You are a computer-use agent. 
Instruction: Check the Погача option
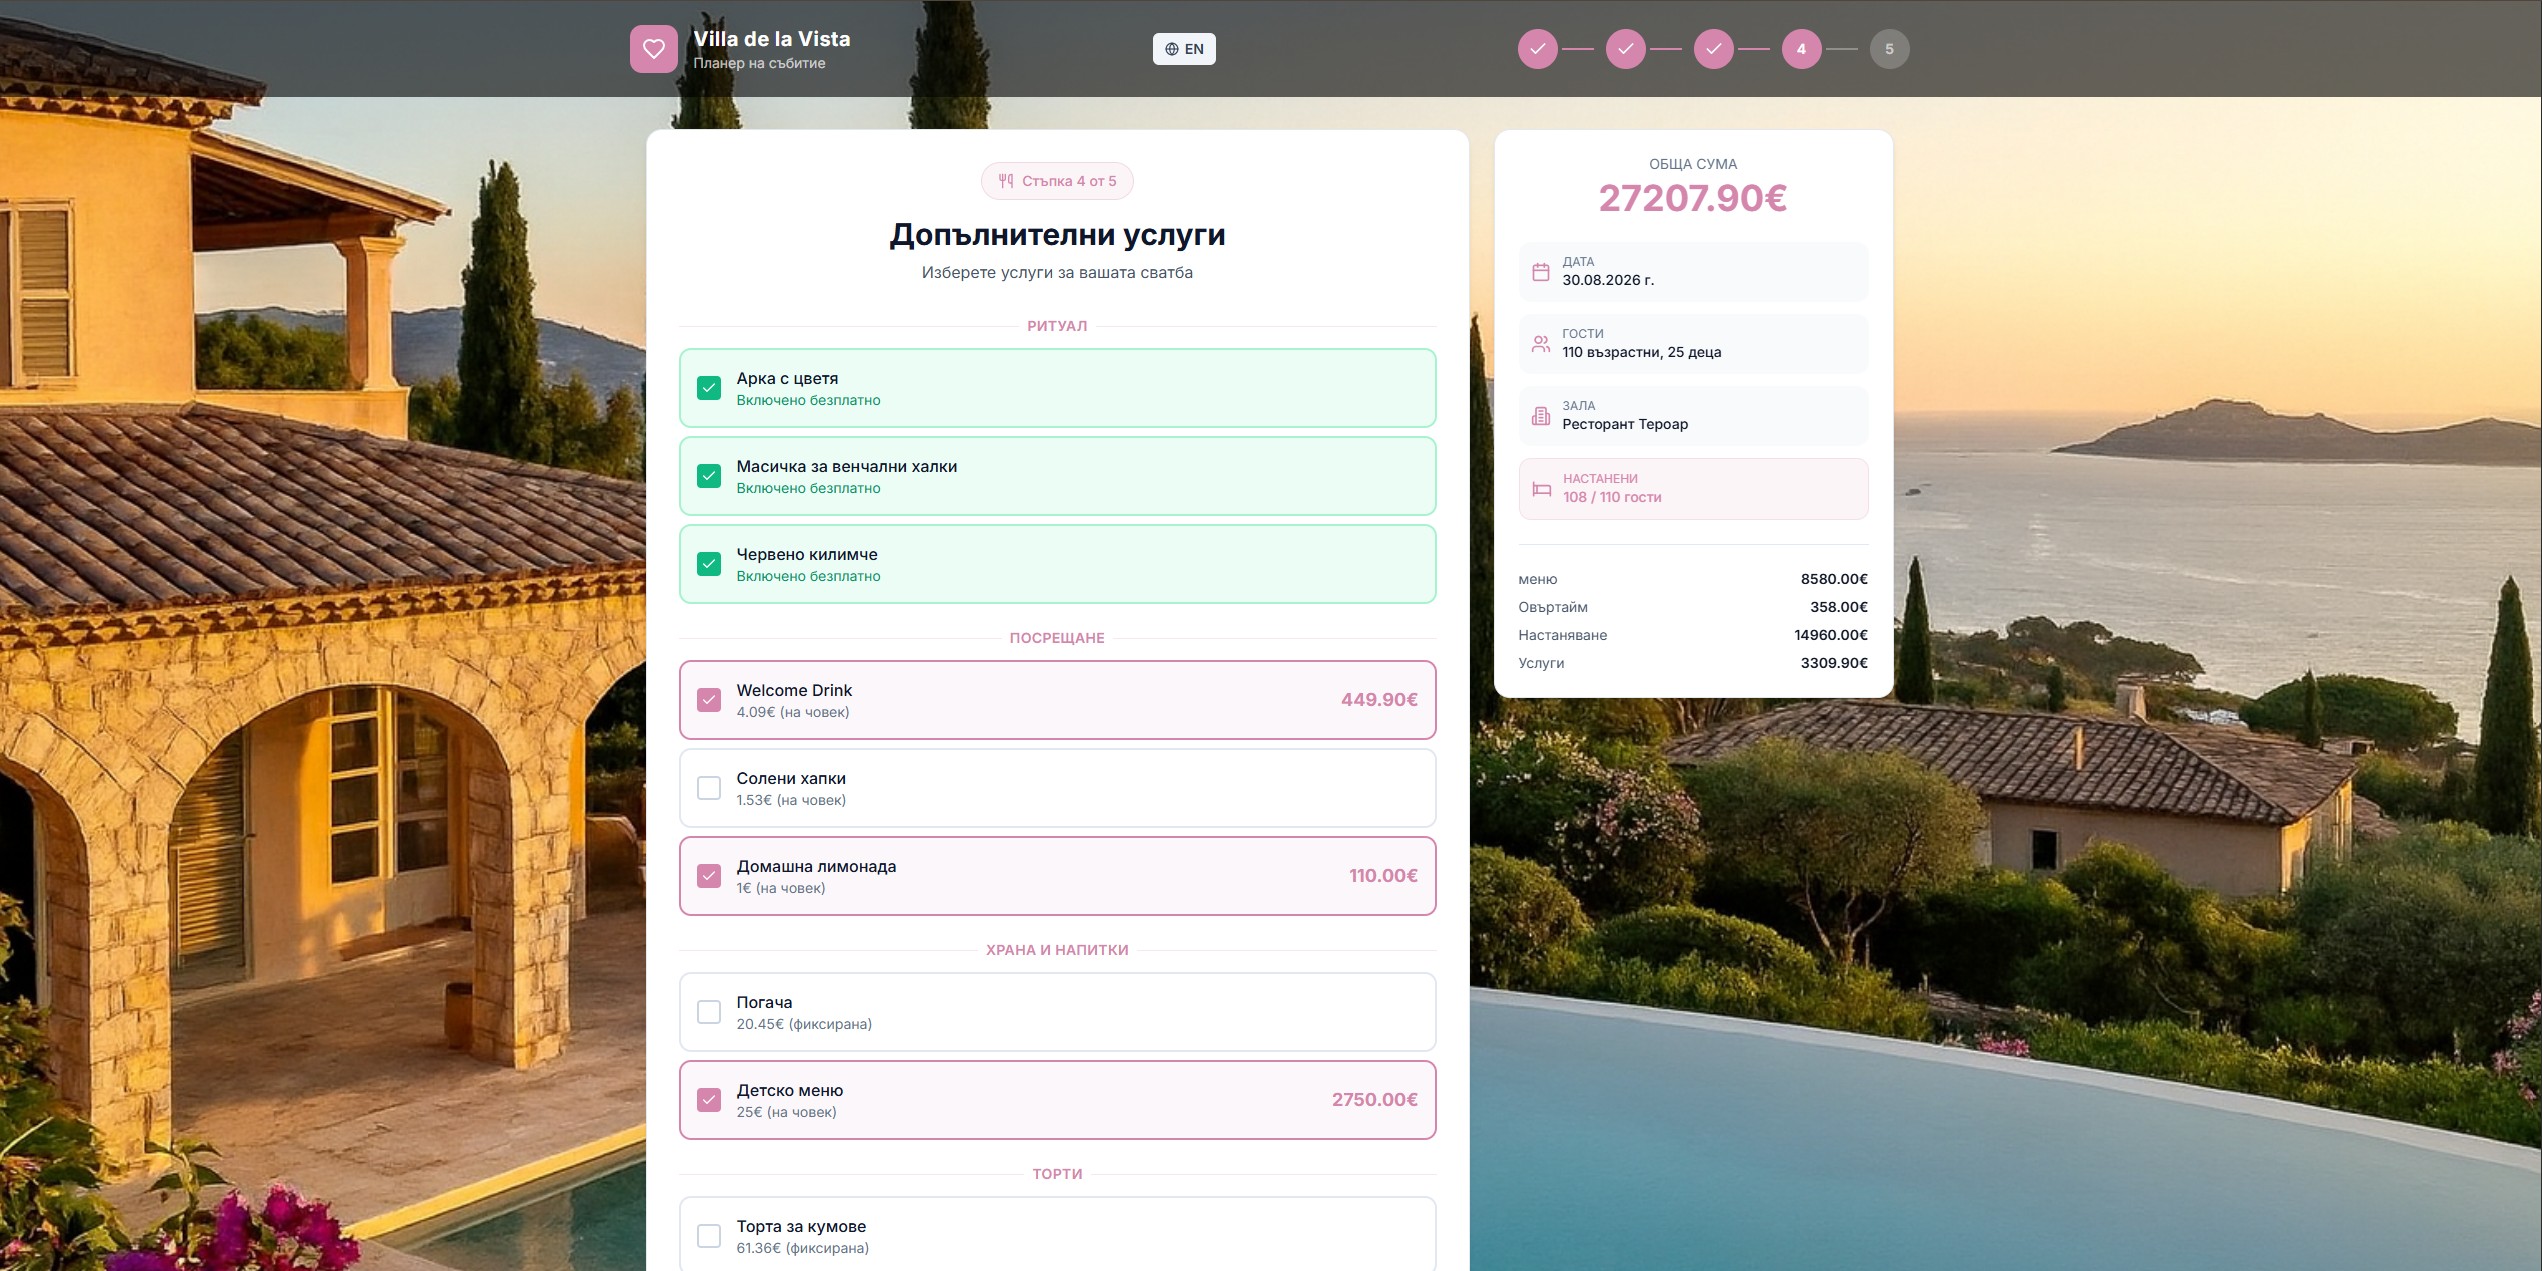pyautogui.click(x=709, y=1012)
